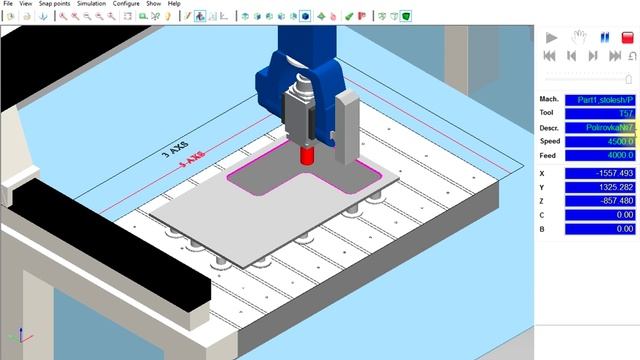Open the Help menu

(x=174, y=3)
